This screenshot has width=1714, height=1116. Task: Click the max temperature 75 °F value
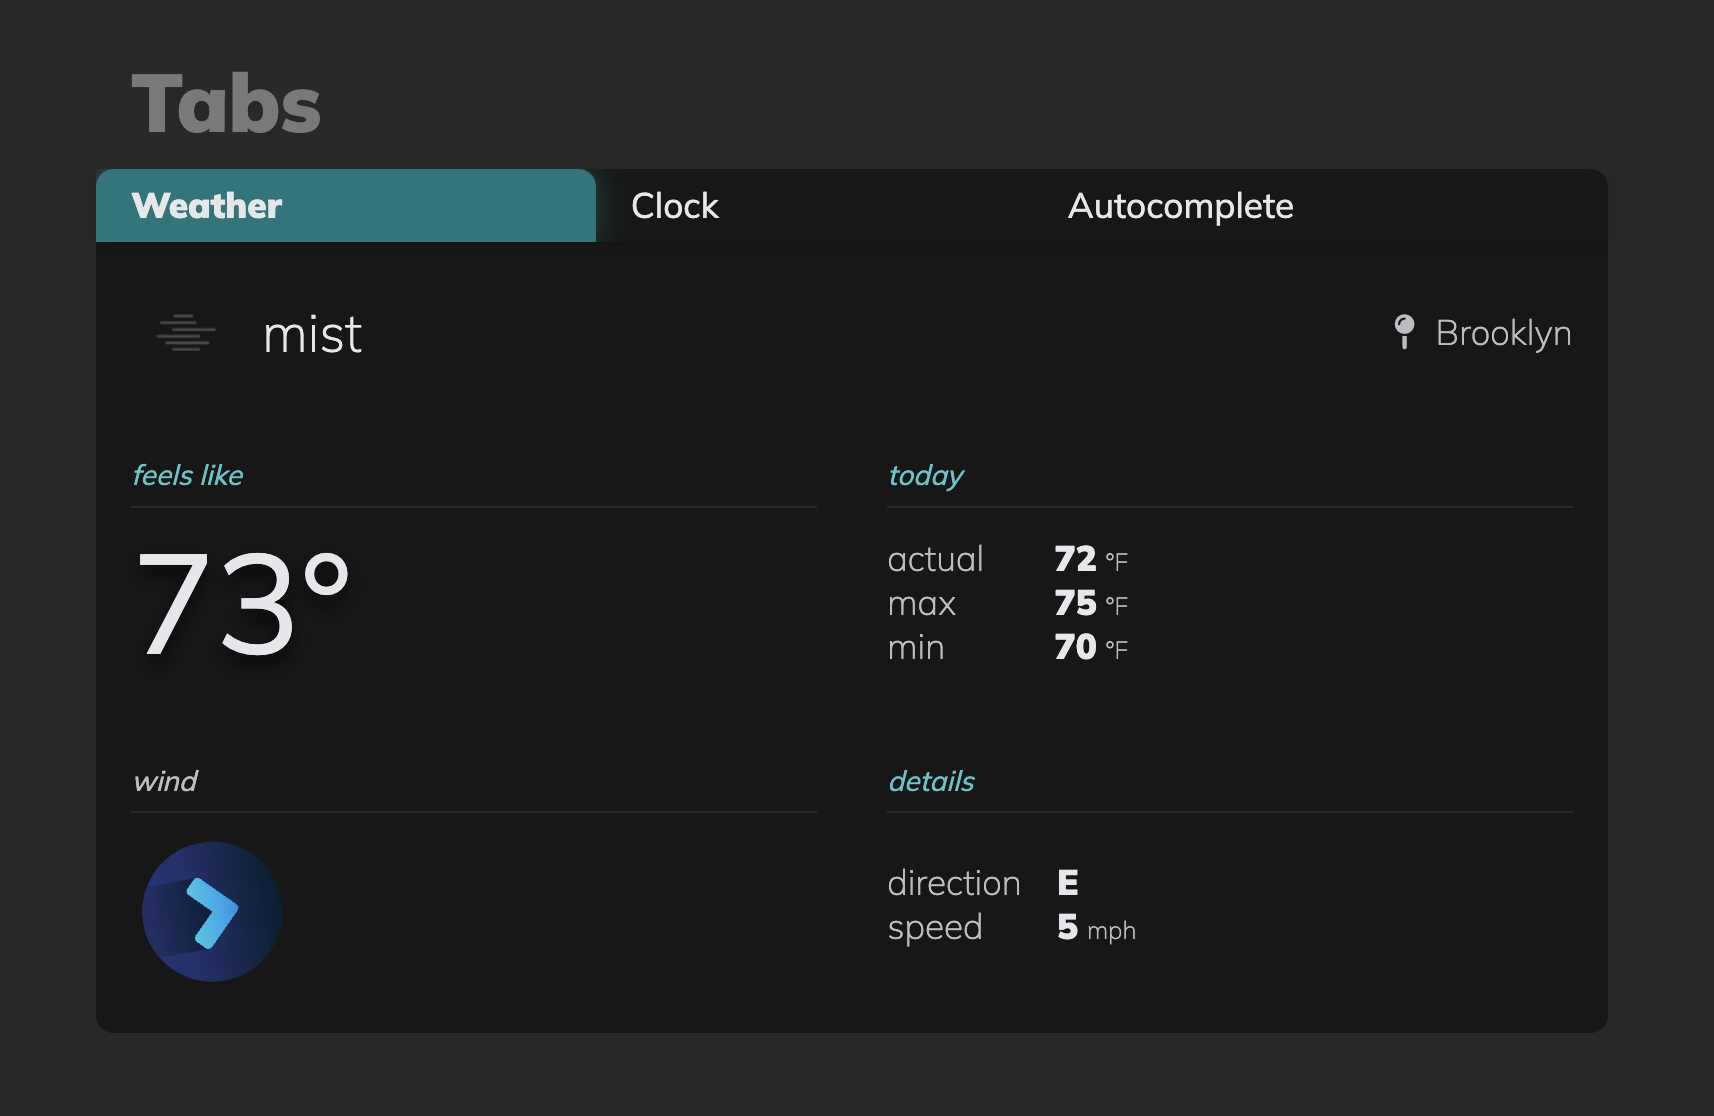(x=1091, y=603)
